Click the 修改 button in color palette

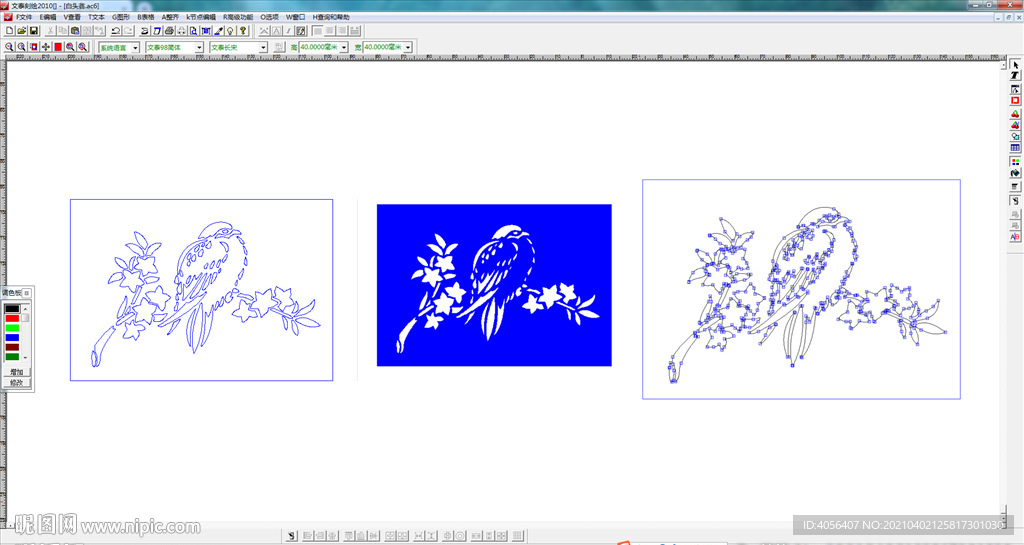16,382
